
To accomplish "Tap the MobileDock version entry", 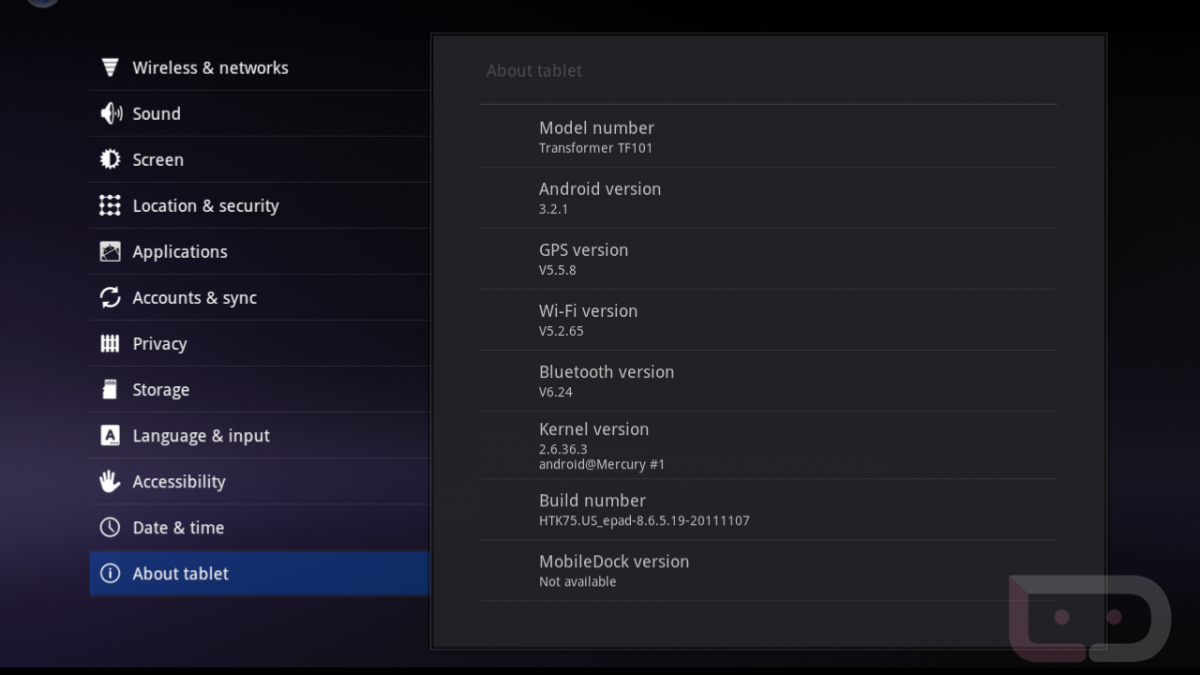I will point(767,571).
